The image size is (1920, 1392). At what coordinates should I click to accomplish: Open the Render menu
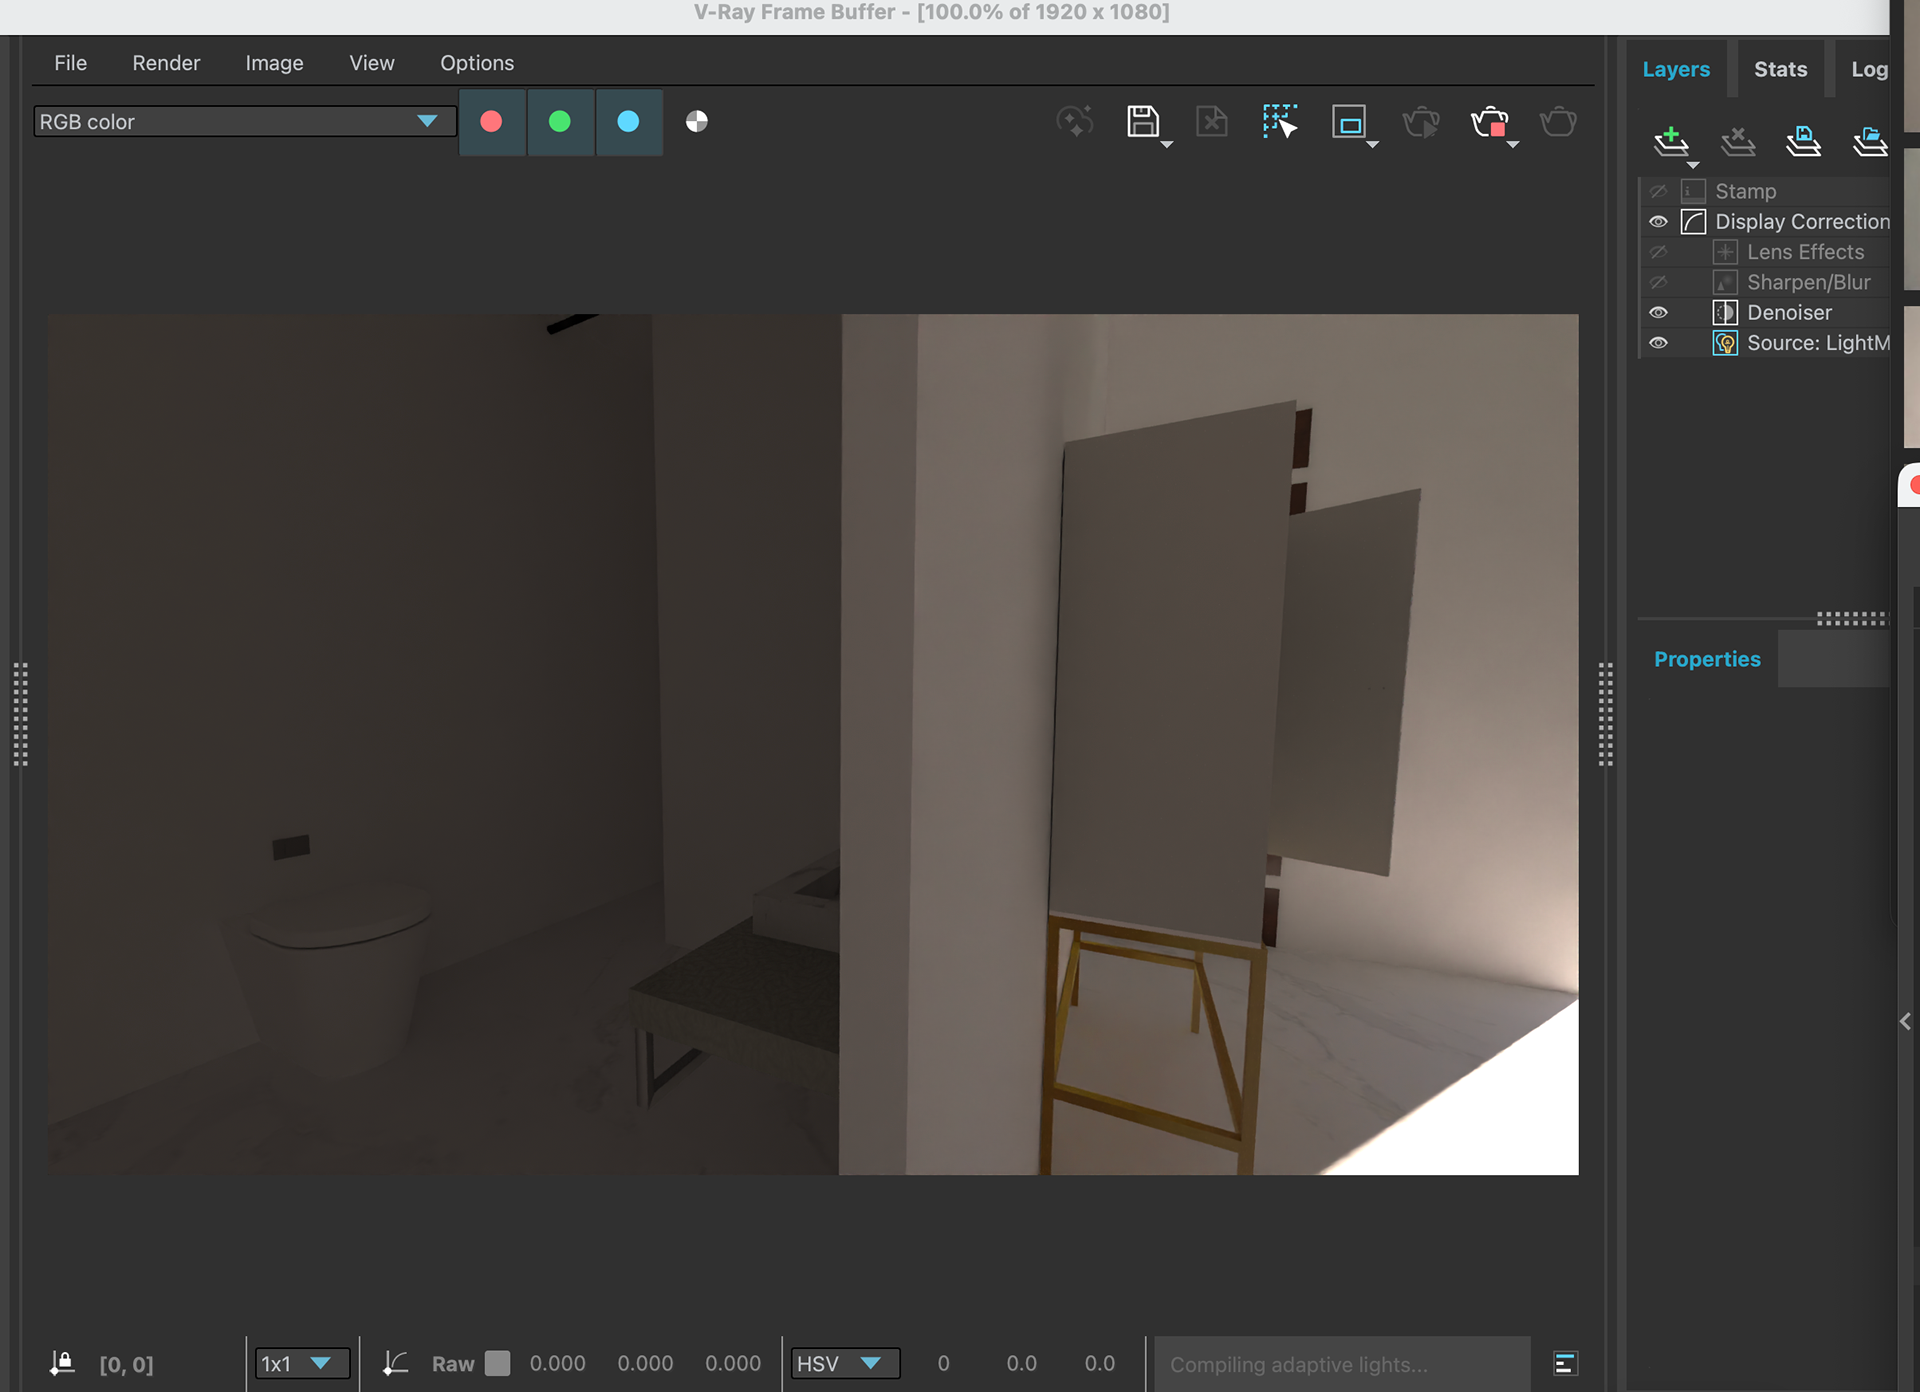(x=166, y=63)
